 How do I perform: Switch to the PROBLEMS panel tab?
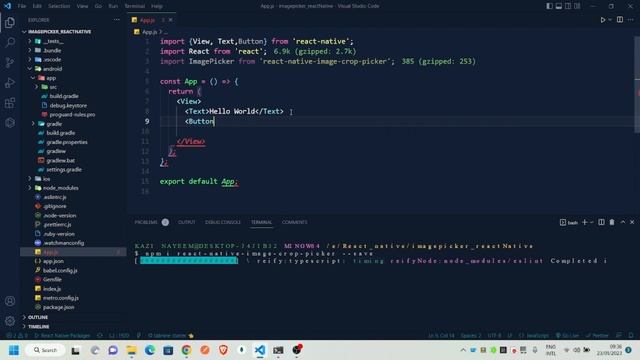click(x=146, y=222)
